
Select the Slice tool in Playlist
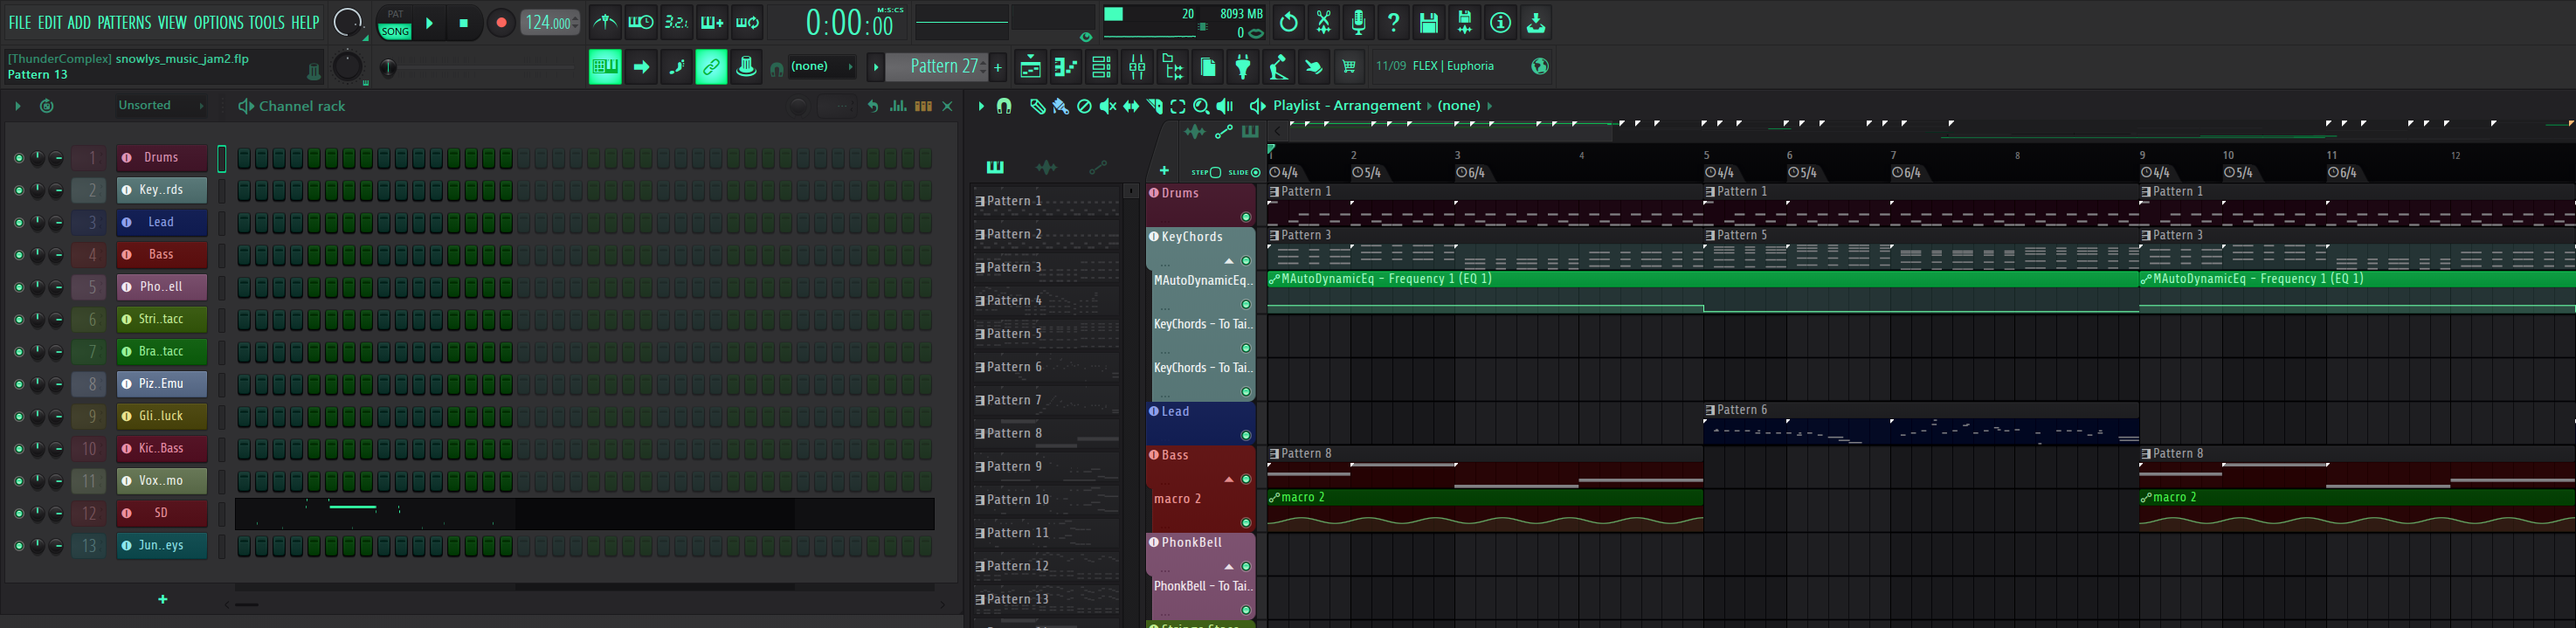[x=1154, y=106]
